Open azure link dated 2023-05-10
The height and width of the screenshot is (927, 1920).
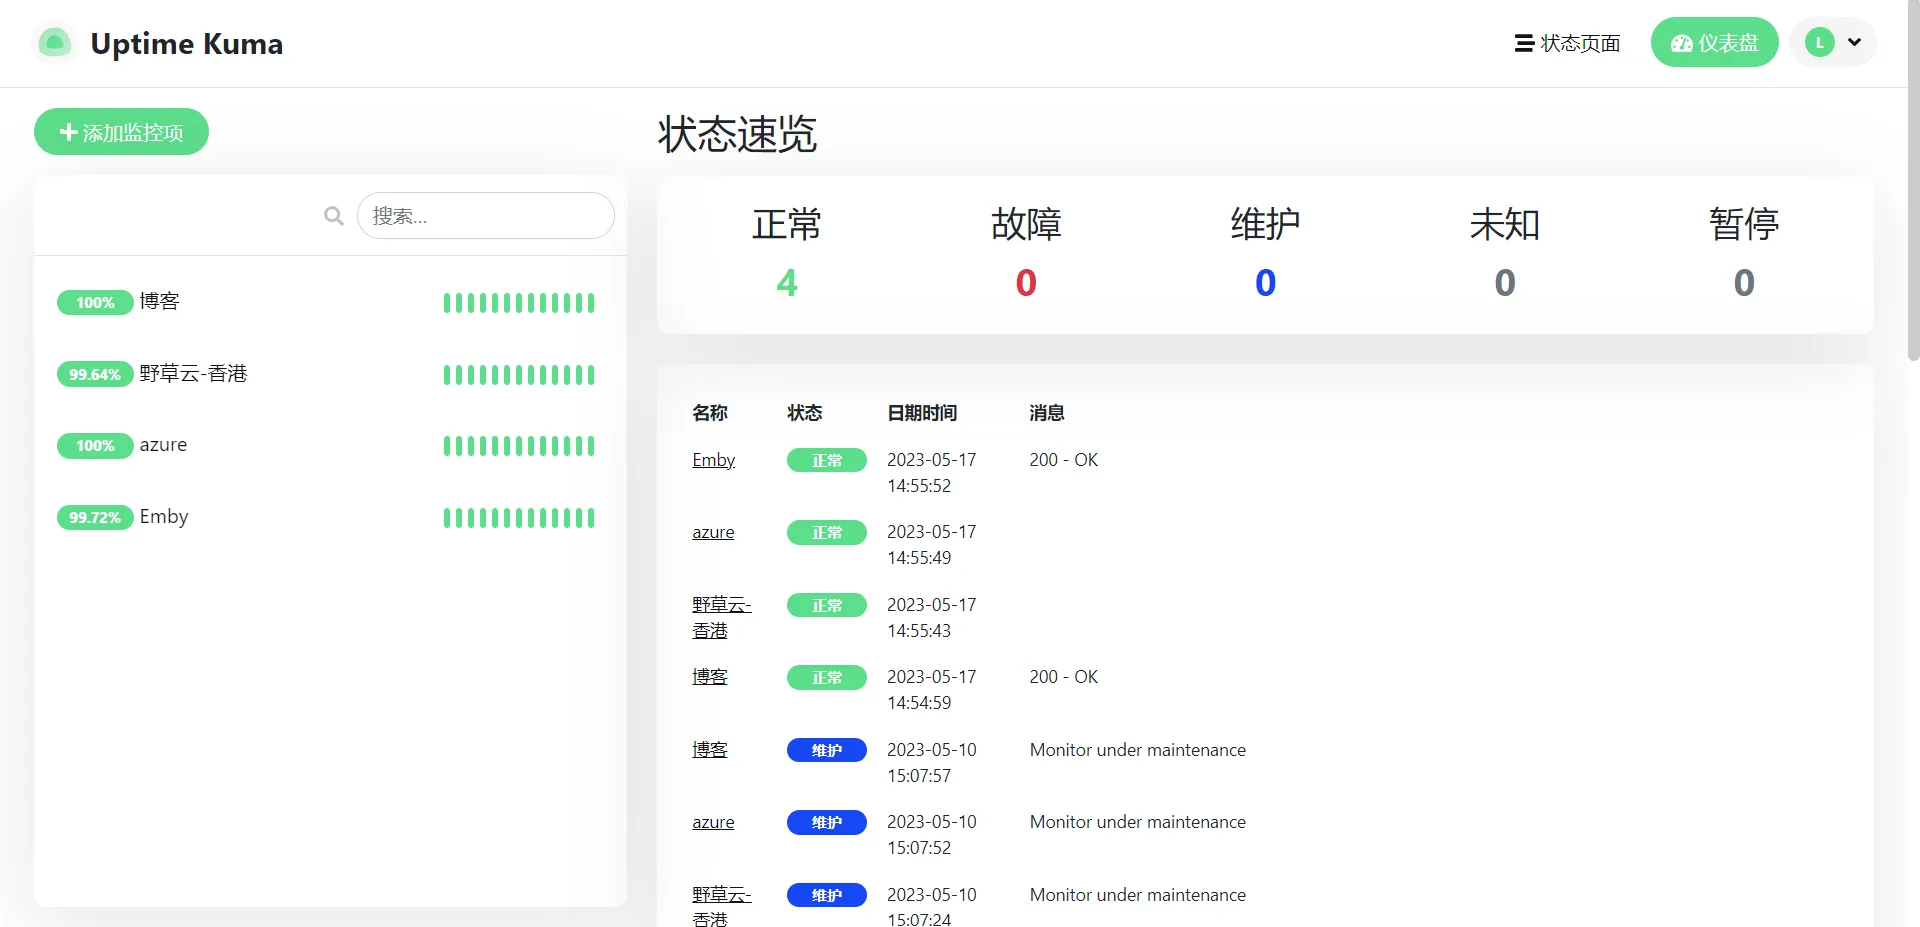[x=713, y=822]
